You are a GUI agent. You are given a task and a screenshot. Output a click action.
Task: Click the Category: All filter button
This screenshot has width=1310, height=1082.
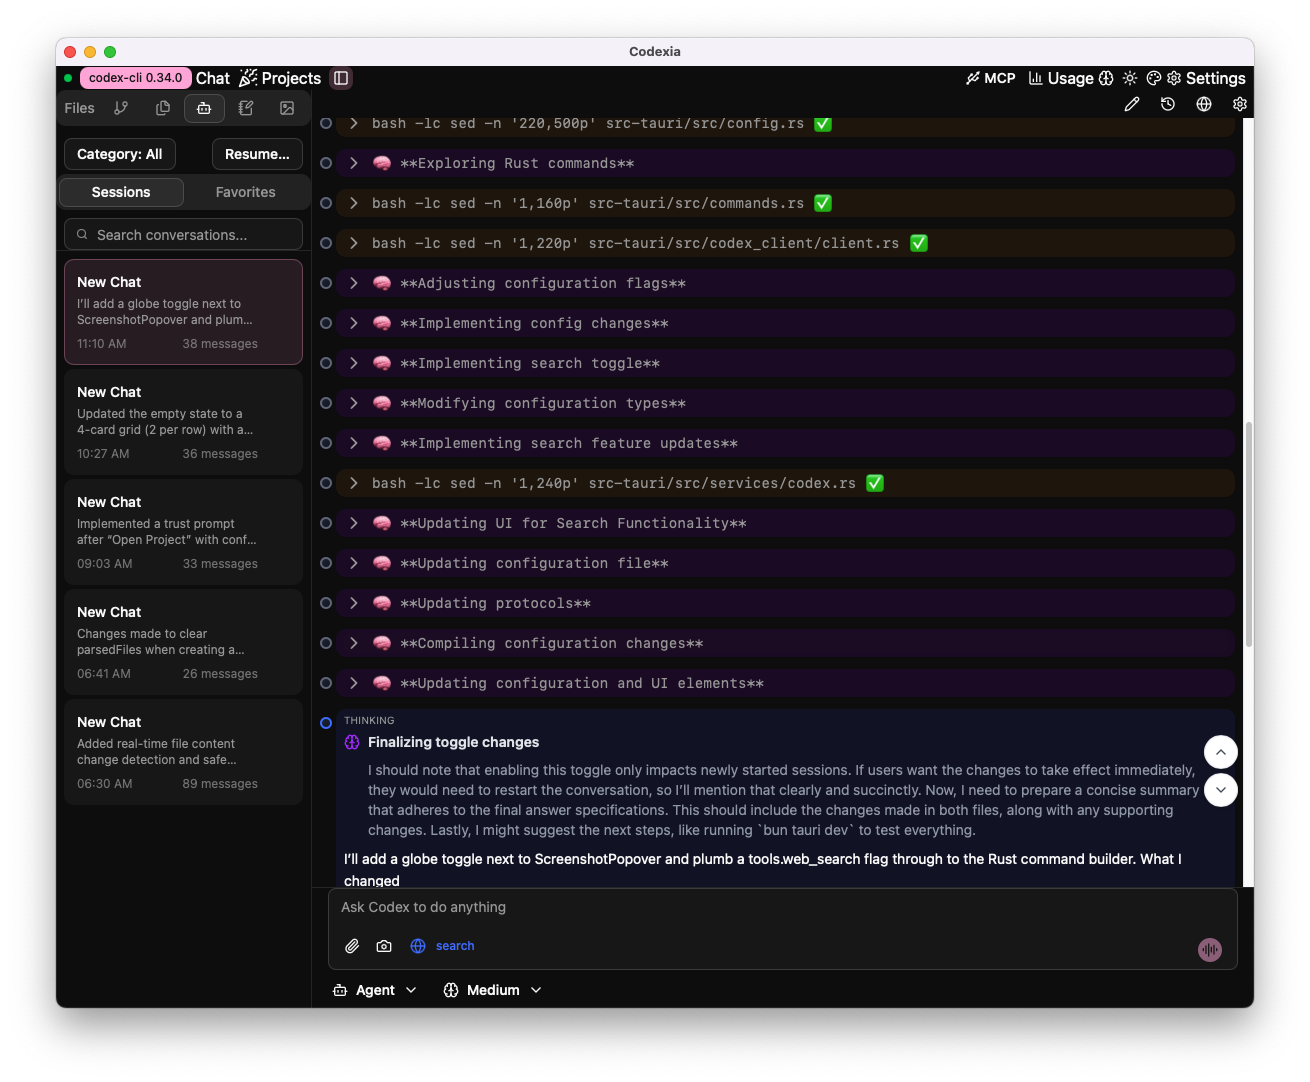(119, 154)
